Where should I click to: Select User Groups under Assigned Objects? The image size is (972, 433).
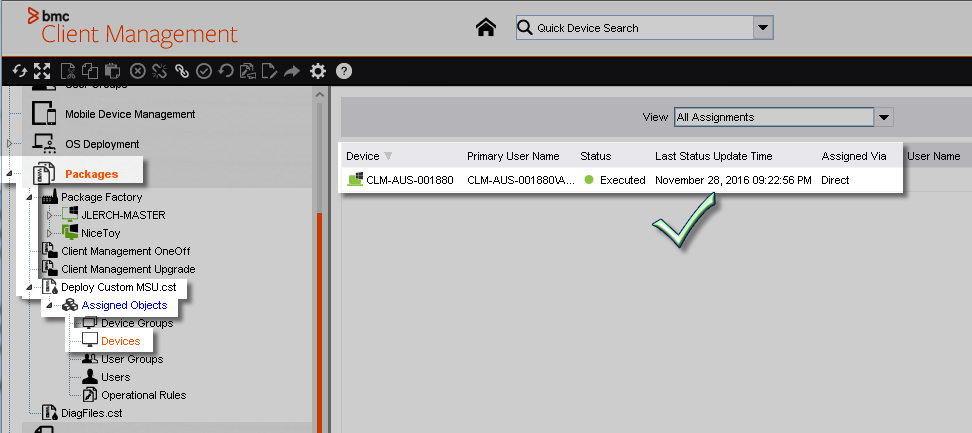pos(133,359)
